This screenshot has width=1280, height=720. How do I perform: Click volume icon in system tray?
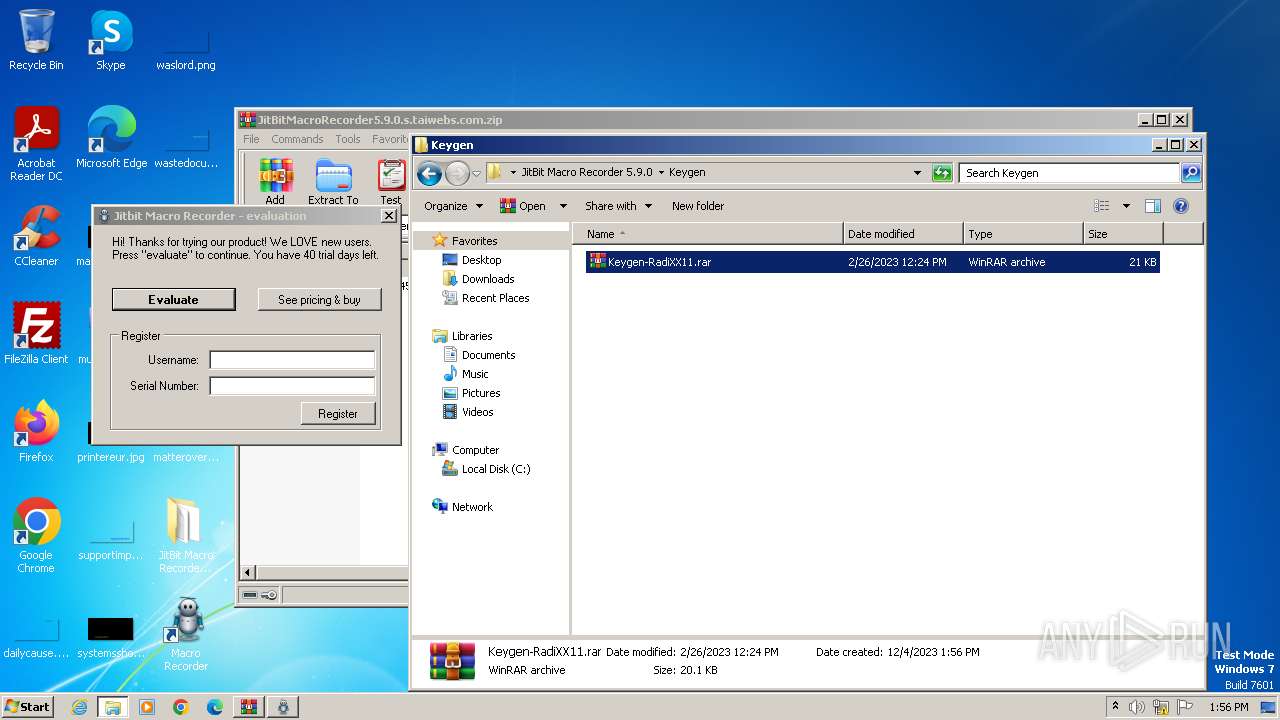tap(1137, 707)
